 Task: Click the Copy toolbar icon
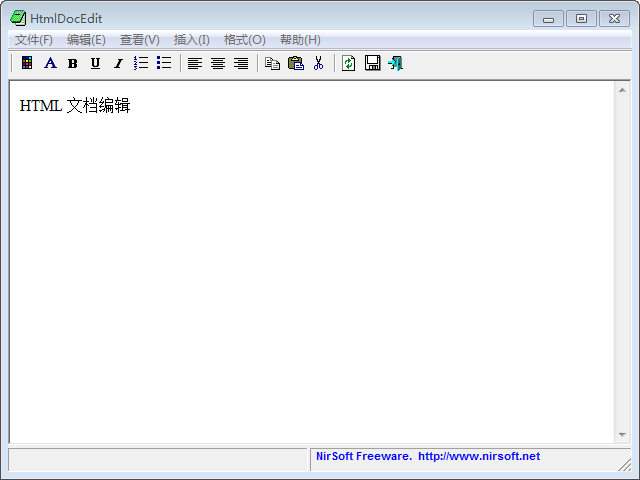click(272, 63)
